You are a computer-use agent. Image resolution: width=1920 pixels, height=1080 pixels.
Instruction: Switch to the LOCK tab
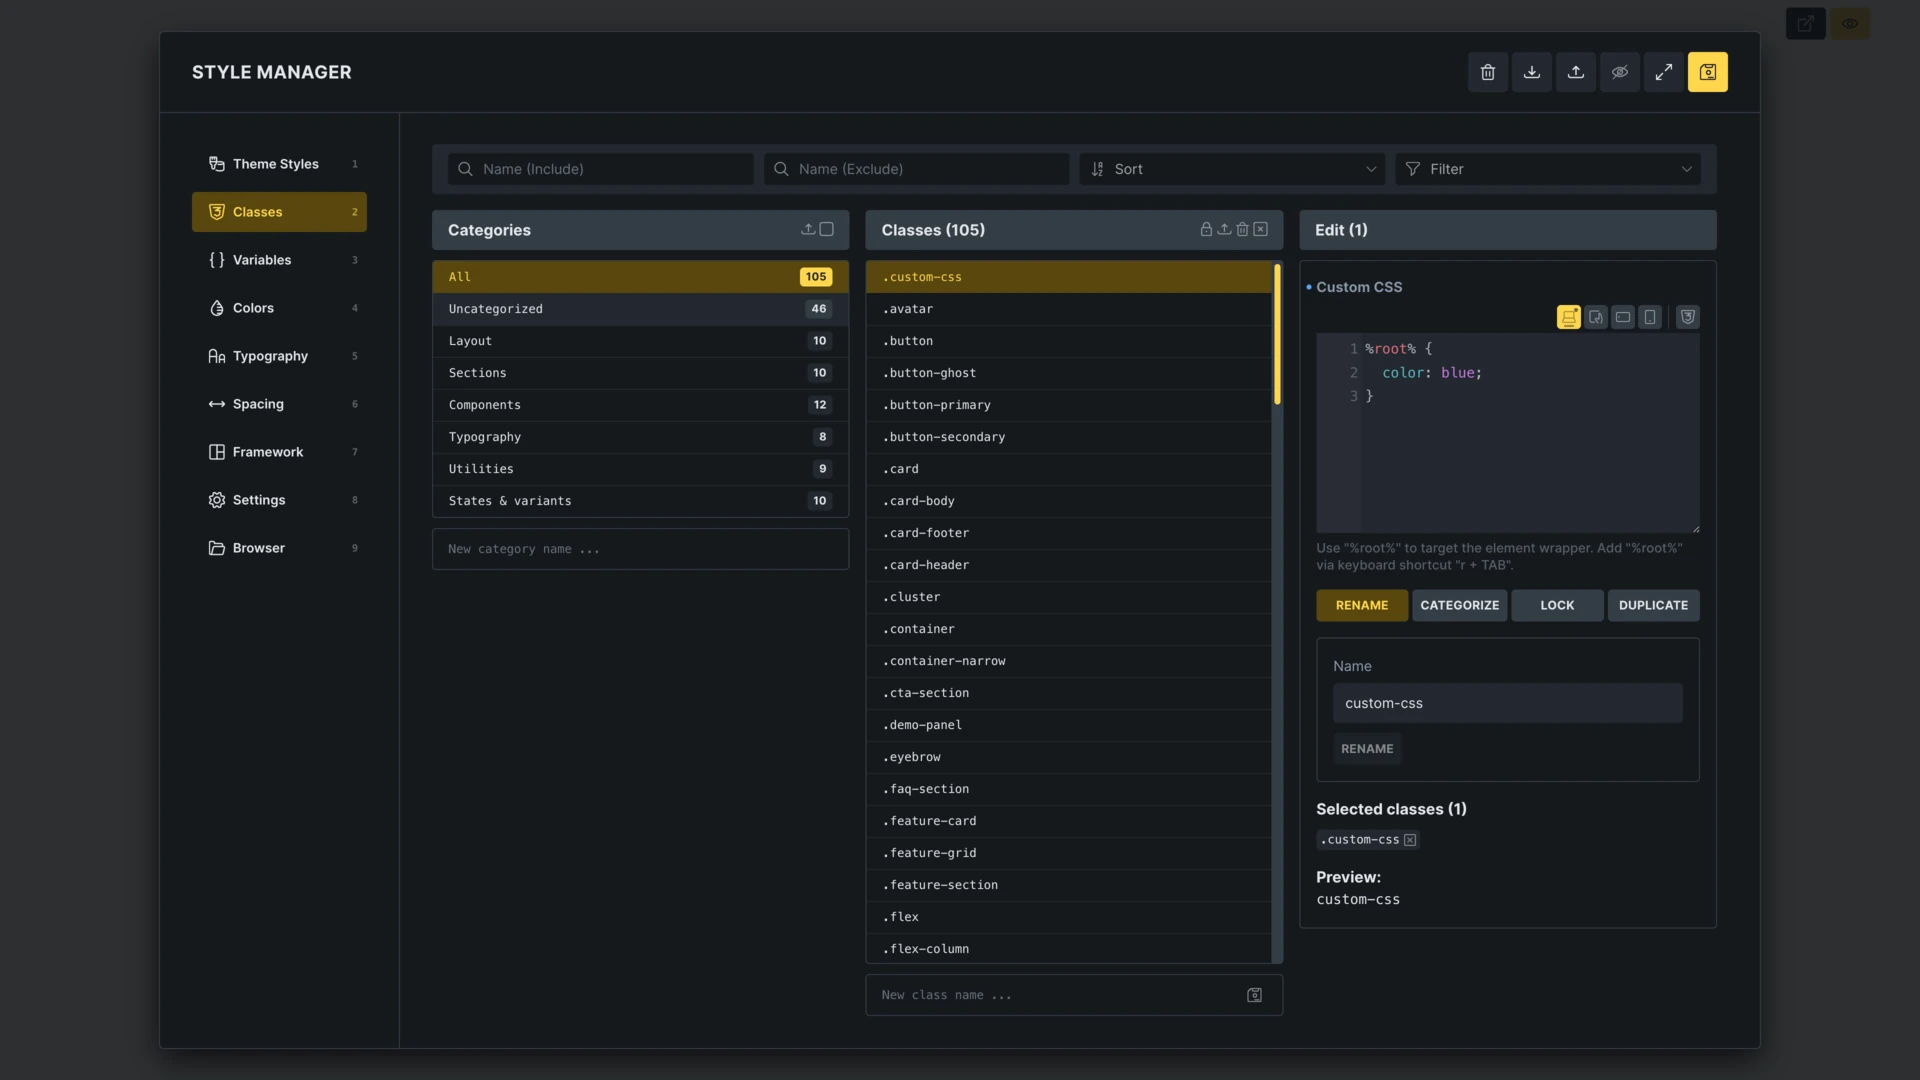[1557, 605]
